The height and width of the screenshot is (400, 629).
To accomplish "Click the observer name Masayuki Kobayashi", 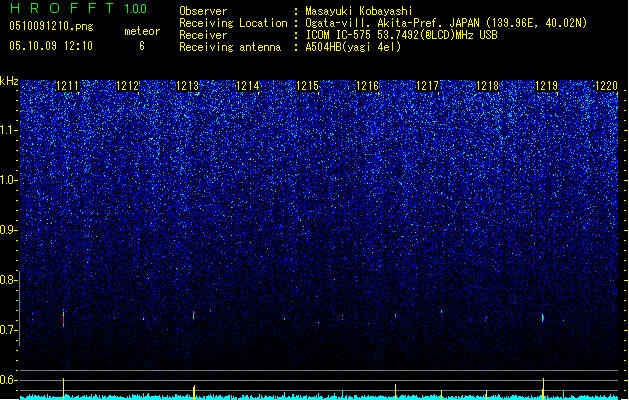I will 359,11.
